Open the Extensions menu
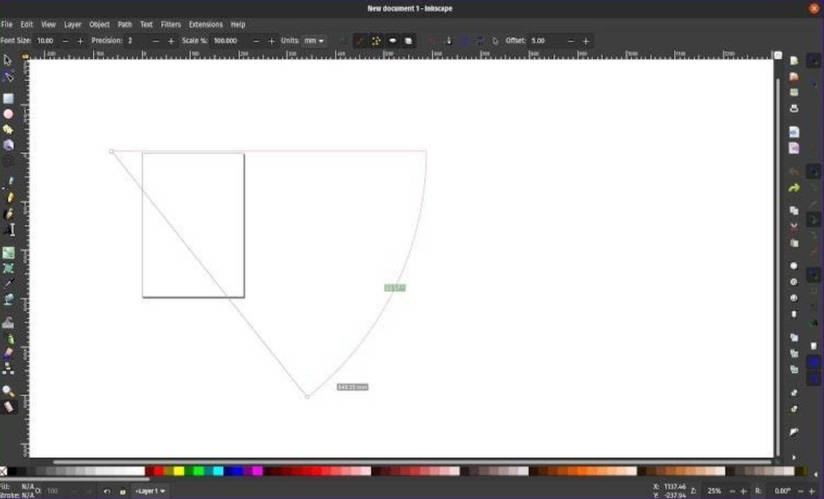 (205, 24)
